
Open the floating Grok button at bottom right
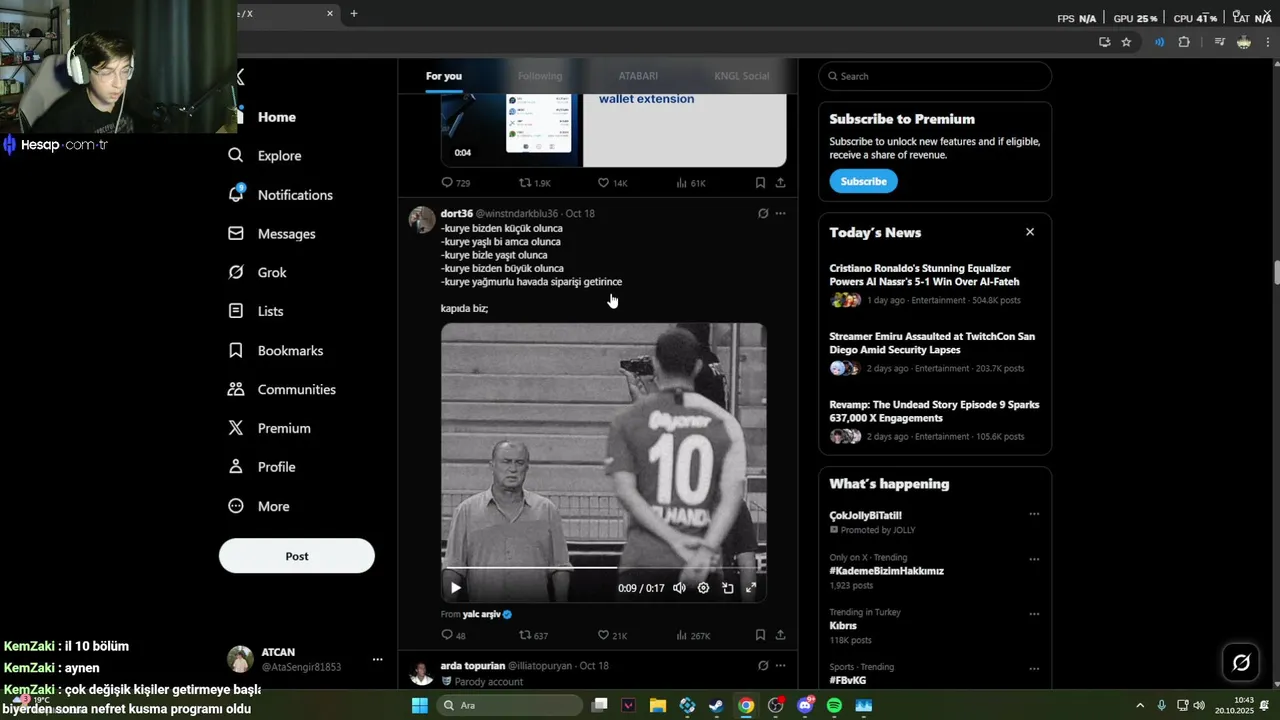tap(1241, 662)
